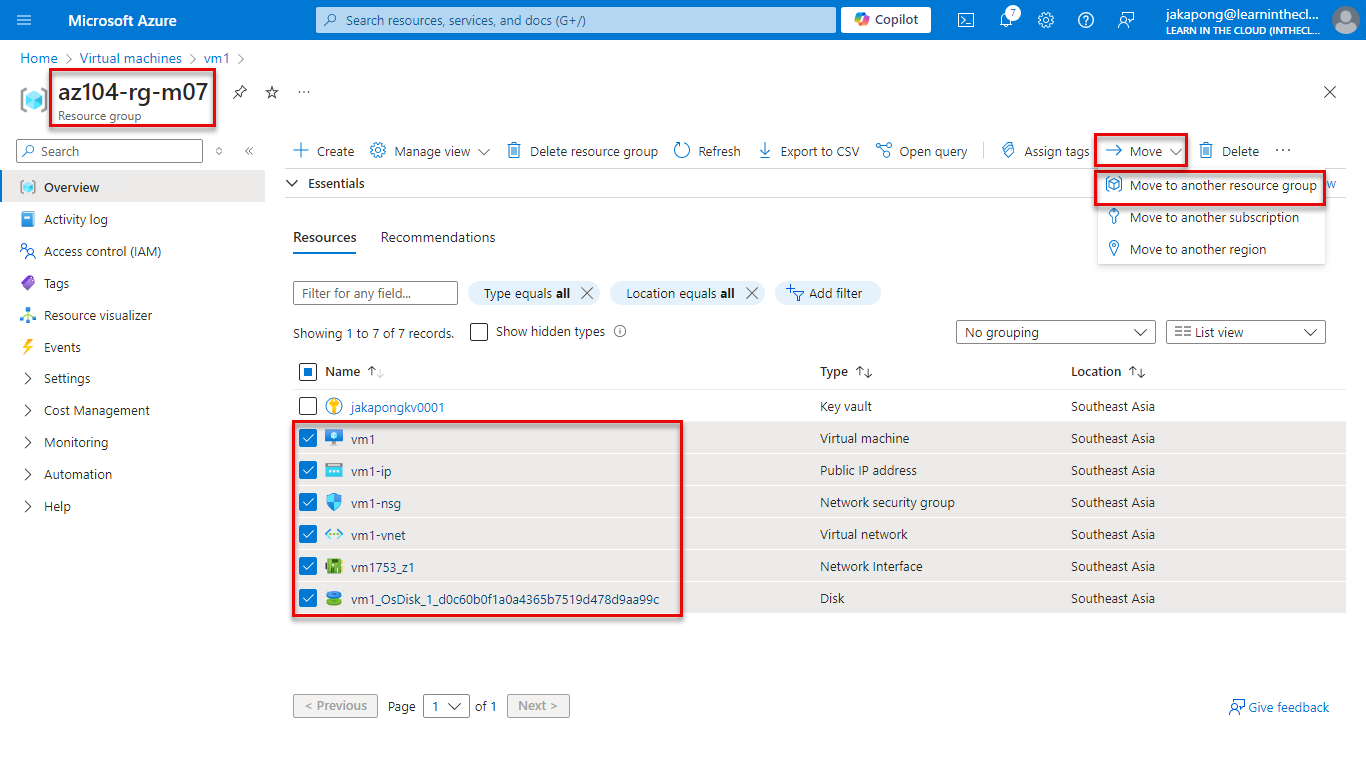Open the Give feedback link
Image resolution: width=1366 pixels, height=768 pixels.
click(1279, 707)
